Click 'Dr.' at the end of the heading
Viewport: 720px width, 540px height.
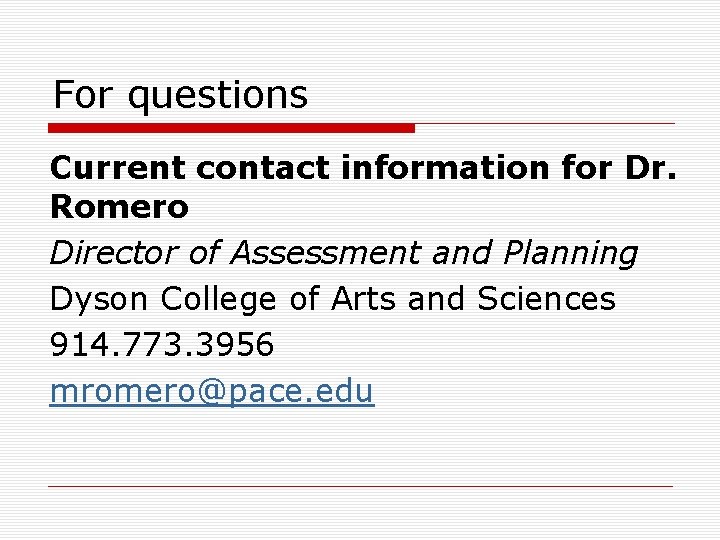tap(651, 167)
